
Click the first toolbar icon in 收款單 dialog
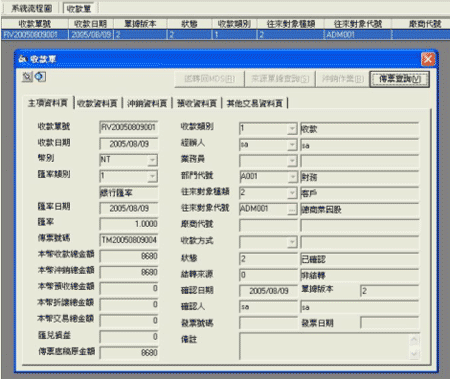[27, 77]
